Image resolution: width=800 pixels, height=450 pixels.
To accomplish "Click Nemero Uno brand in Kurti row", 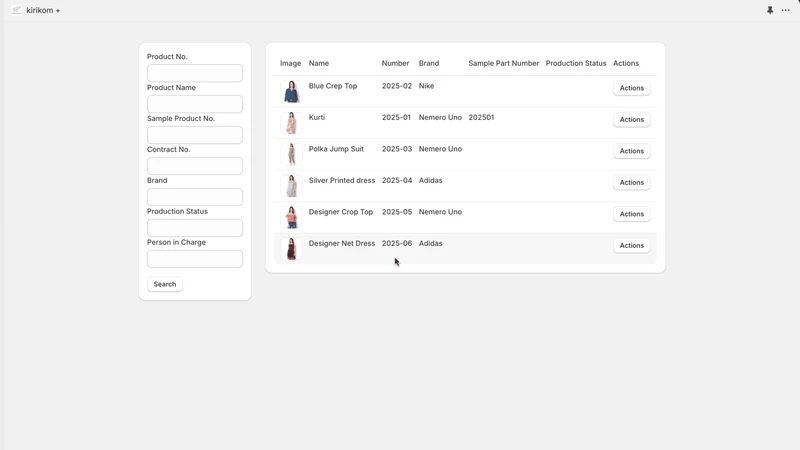I will pyautogui.click(x=440, y=117).
